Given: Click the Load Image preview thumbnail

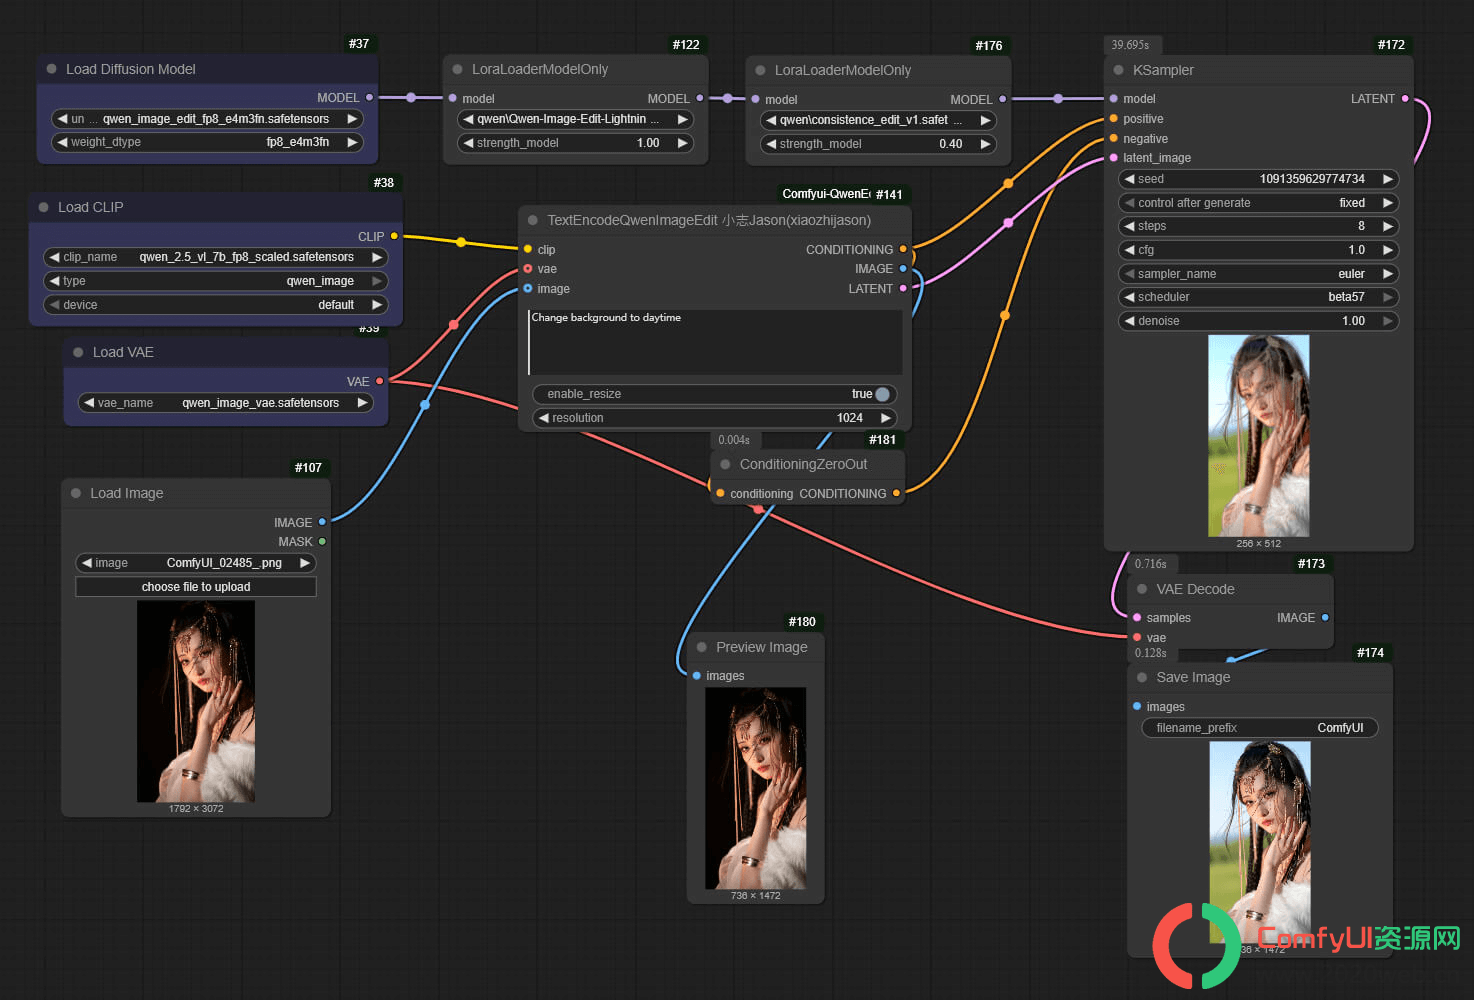Looking at the screenshot, I should 196,701.
